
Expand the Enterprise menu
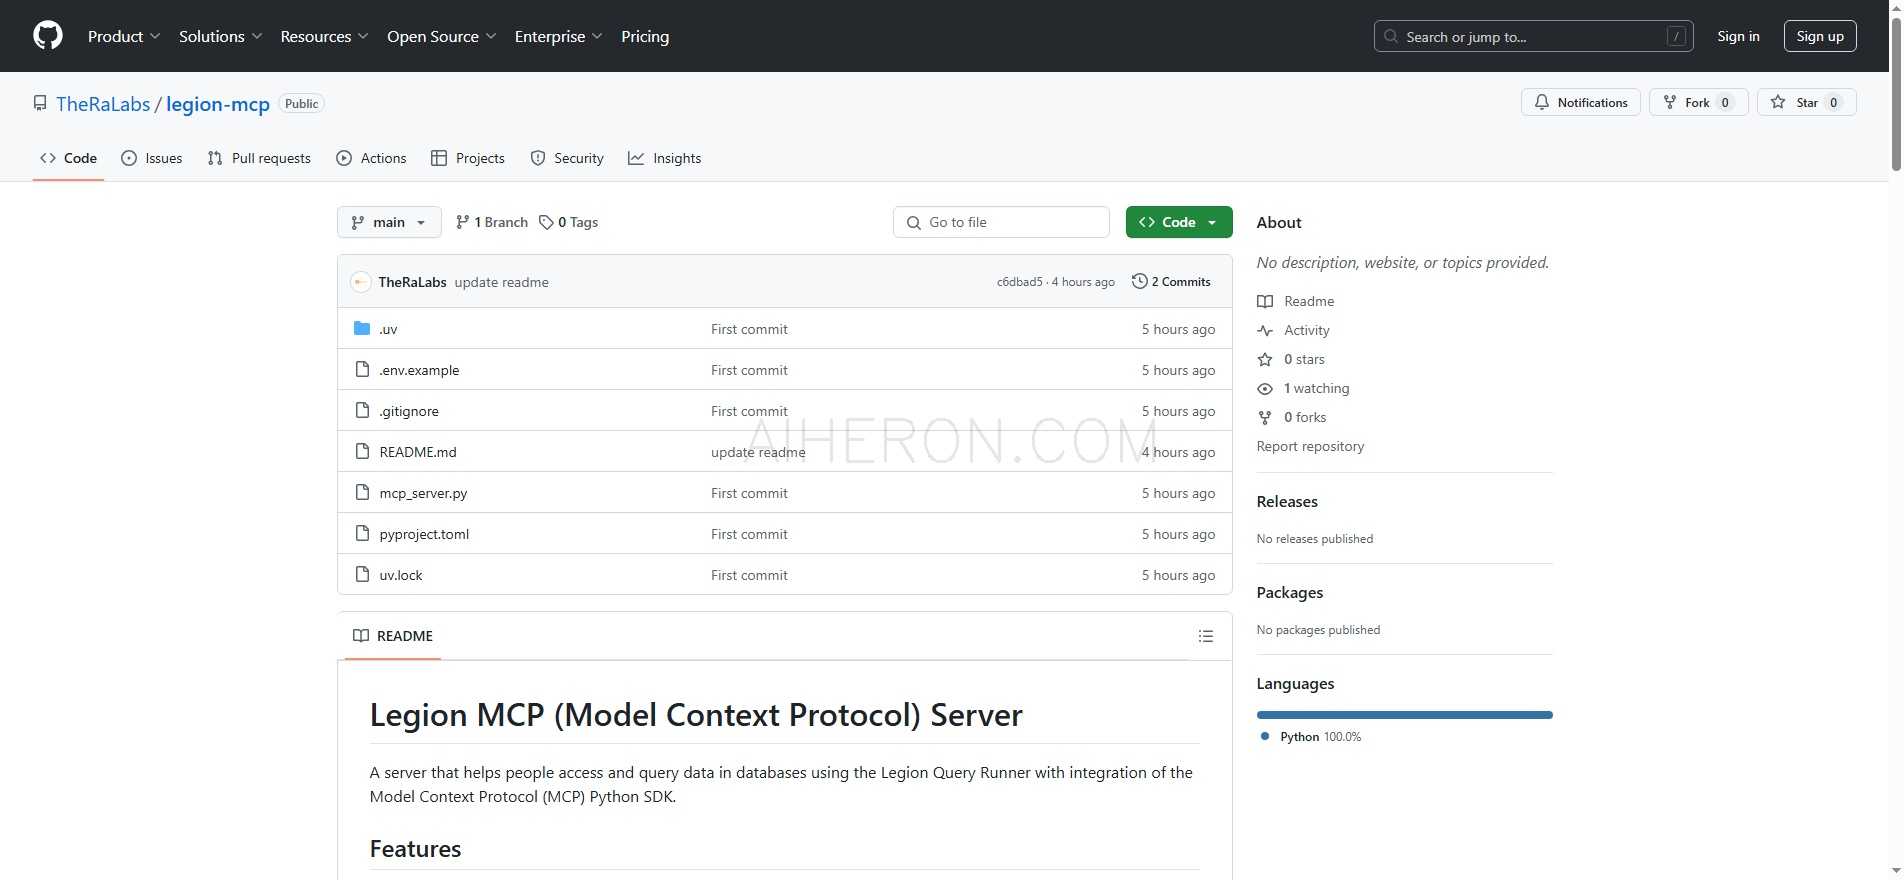point(559,36)
